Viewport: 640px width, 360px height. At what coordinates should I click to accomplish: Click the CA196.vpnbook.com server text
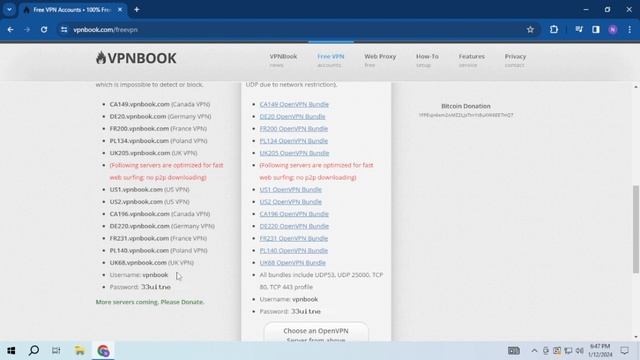coord(140,214)
